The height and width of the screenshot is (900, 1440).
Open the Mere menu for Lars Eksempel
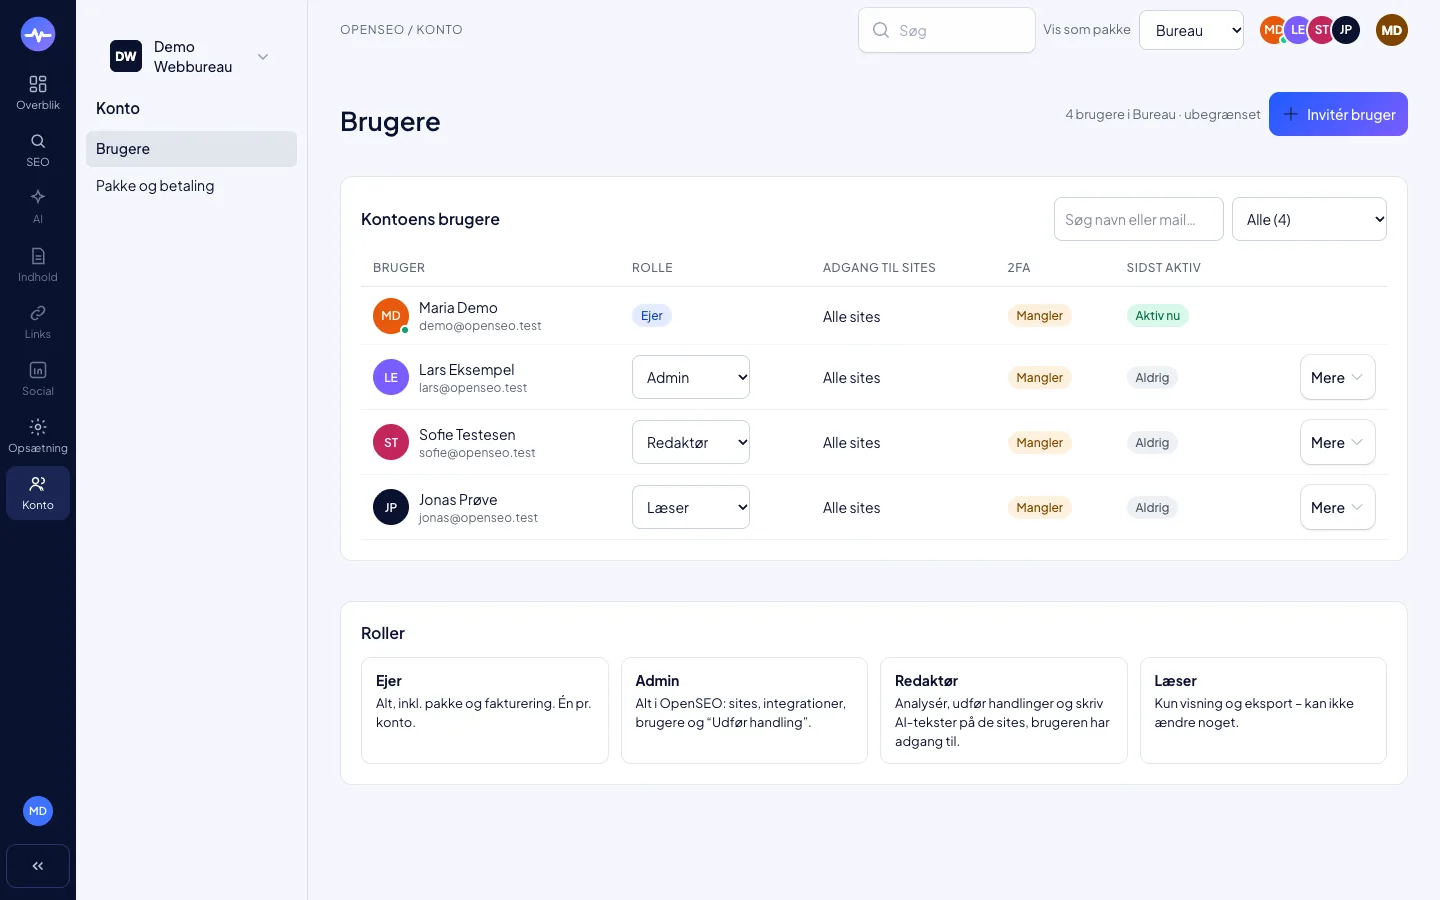click(1337, 377)
